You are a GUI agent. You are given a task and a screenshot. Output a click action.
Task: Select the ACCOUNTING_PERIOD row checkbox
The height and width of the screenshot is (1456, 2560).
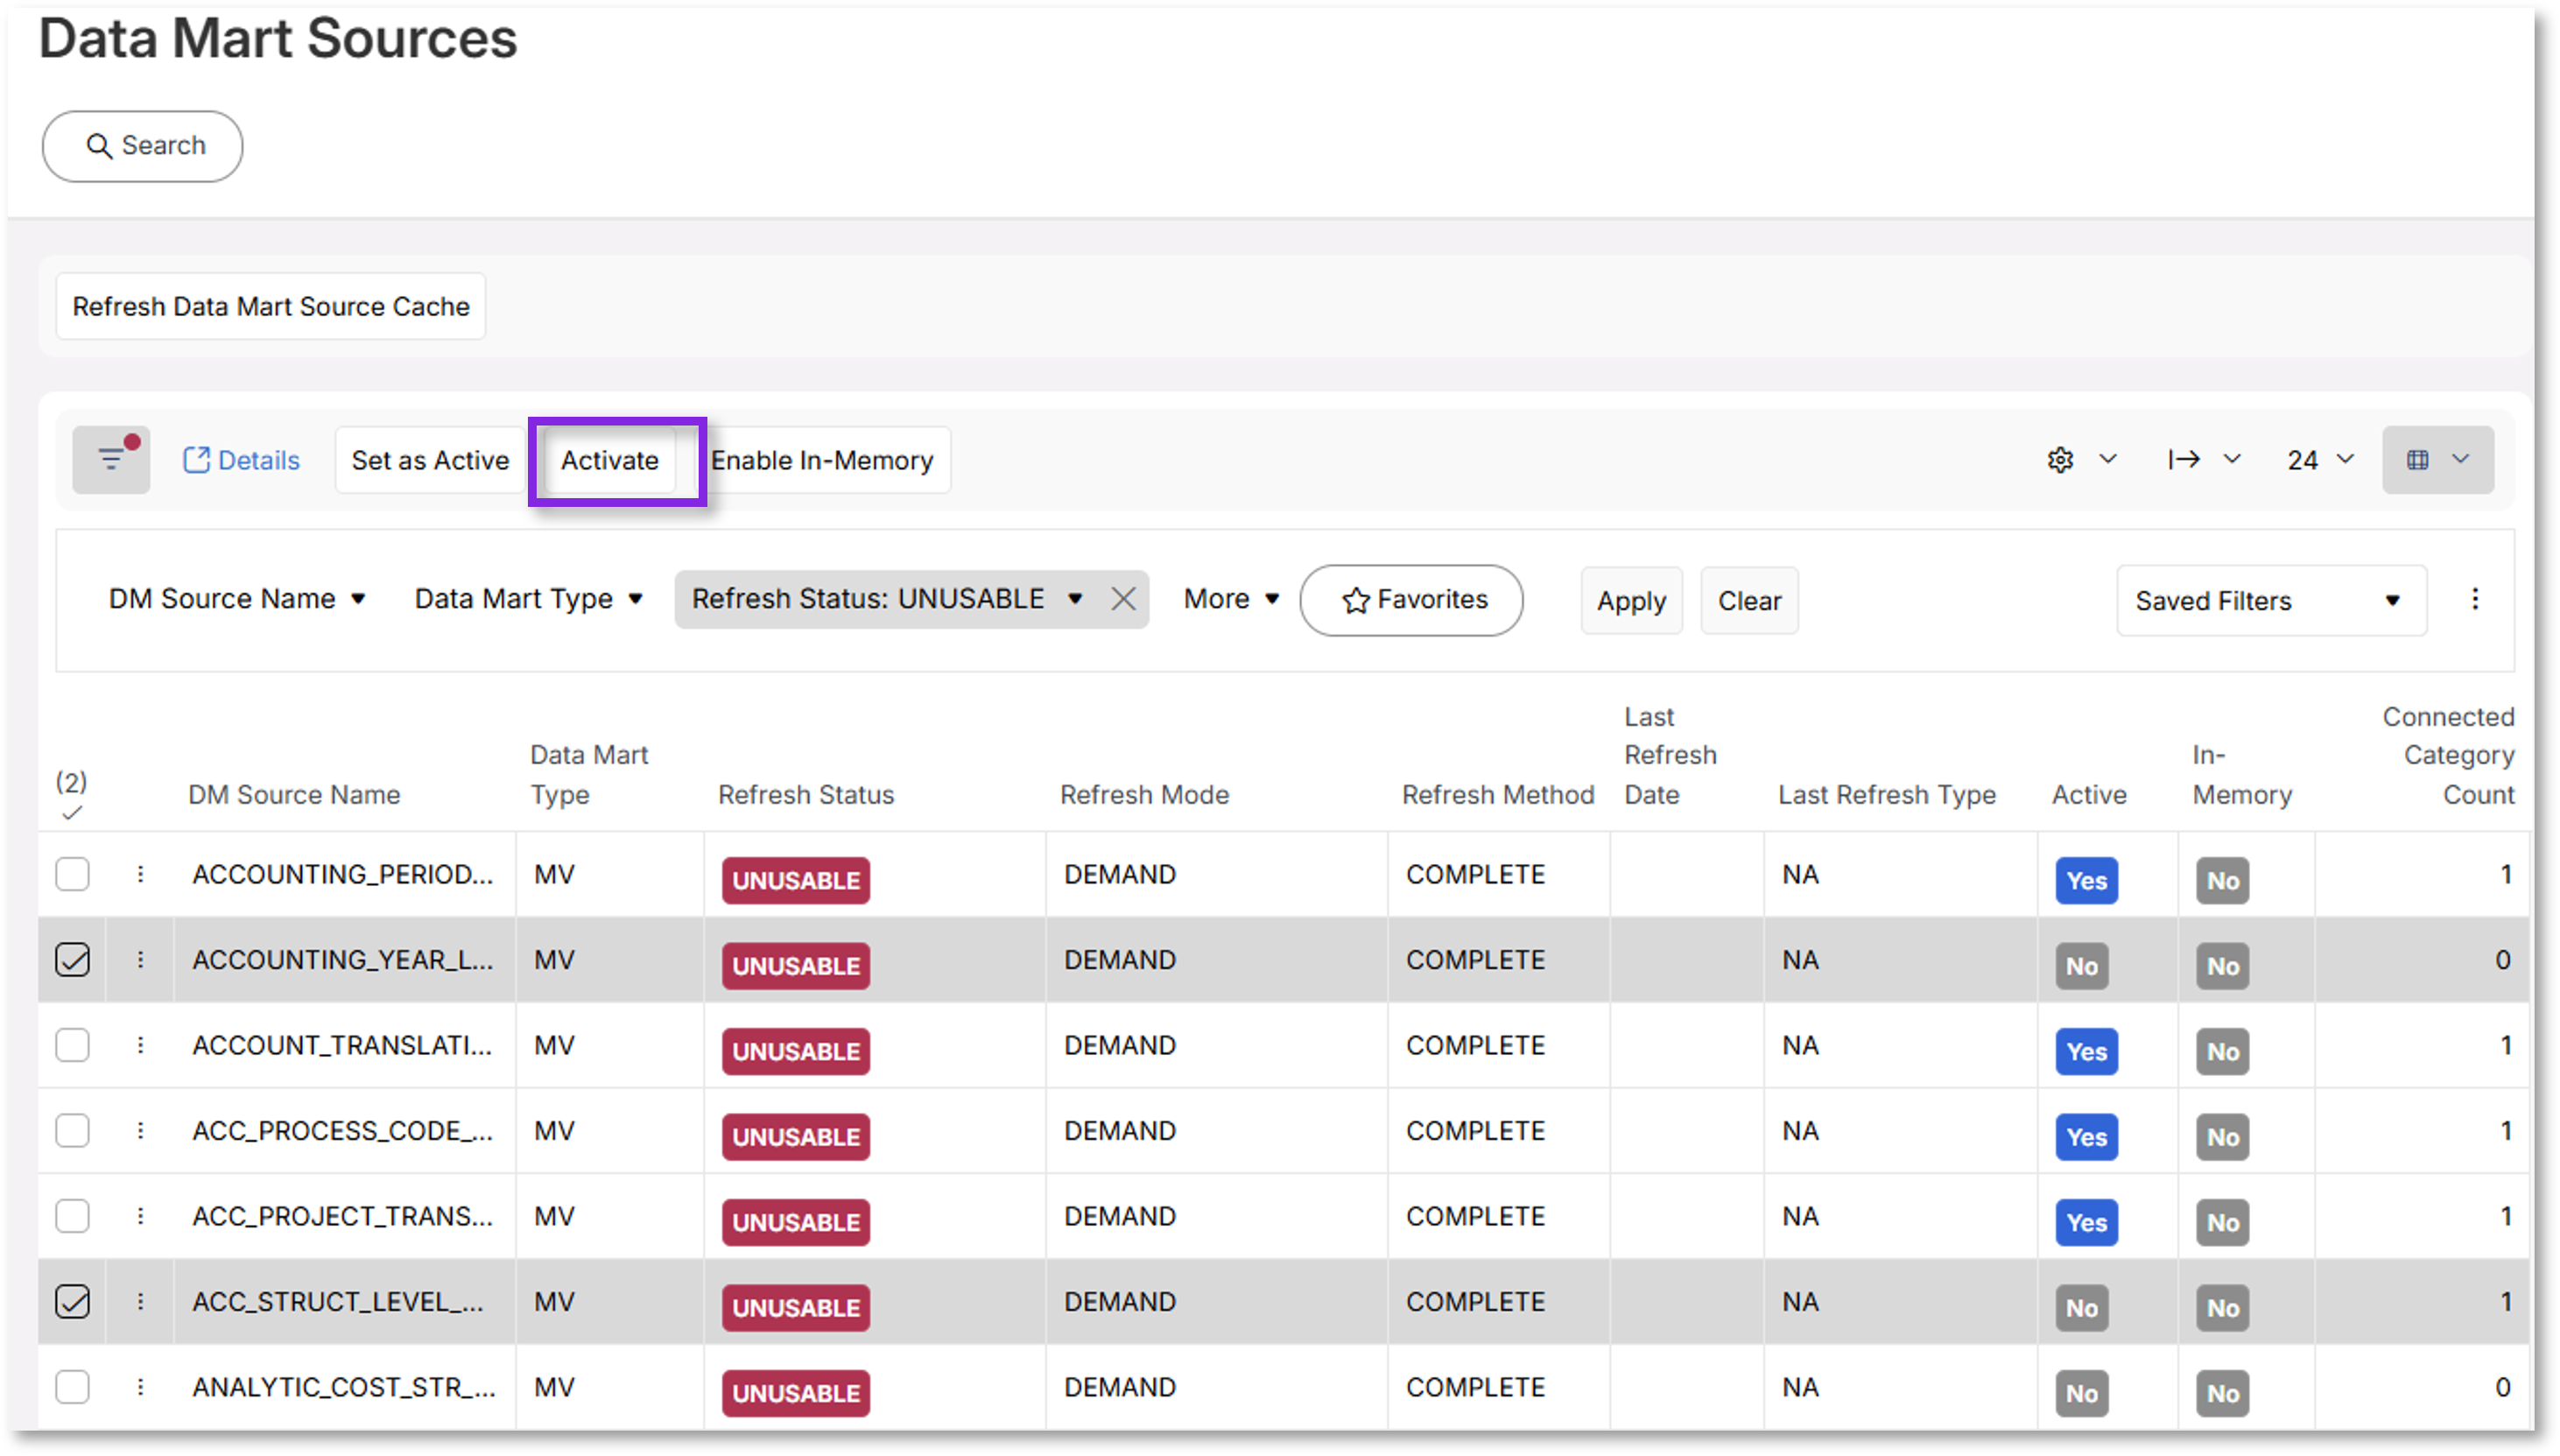coord(72,874)
